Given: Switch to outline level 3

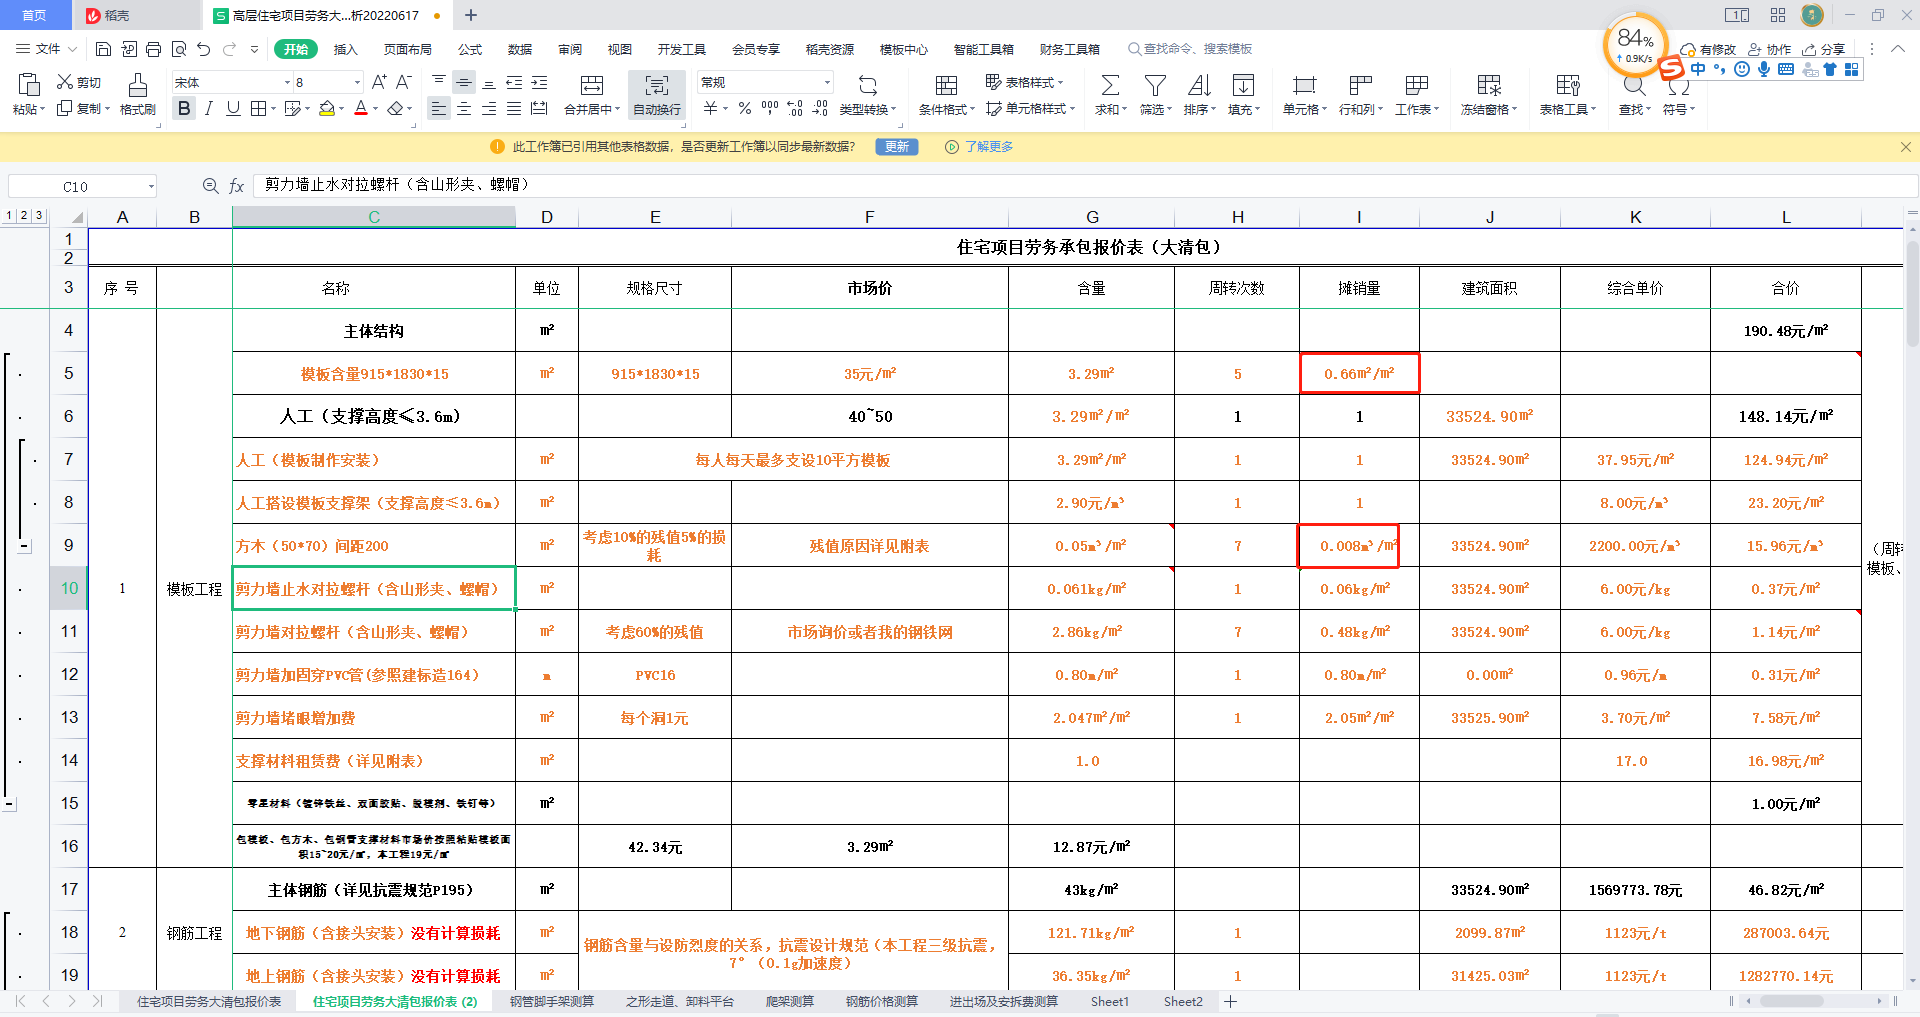Looking at the screenshot, I should point(39,215).
